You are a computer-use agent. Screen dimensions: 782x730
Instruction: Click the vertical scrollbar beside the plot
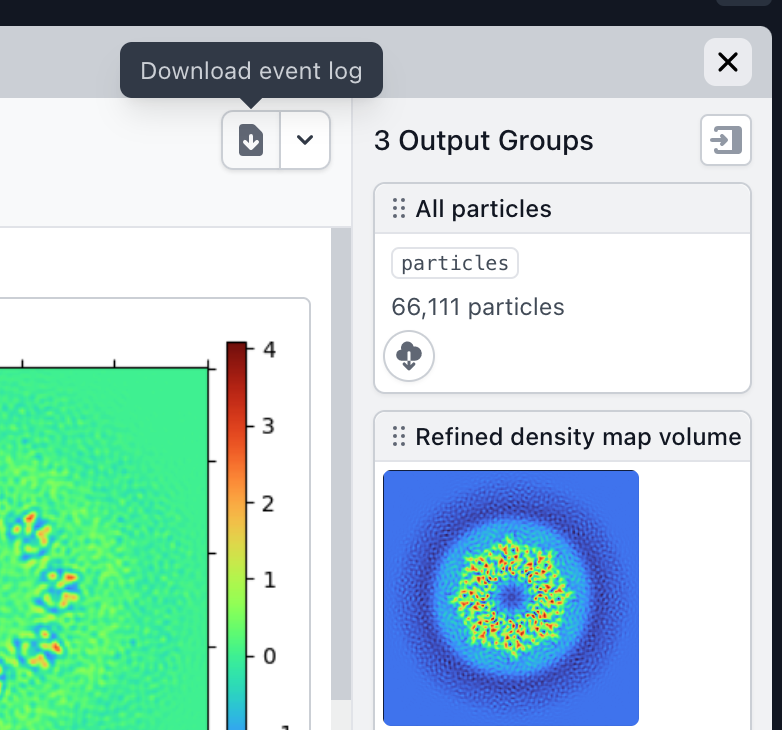coord(341,460)
